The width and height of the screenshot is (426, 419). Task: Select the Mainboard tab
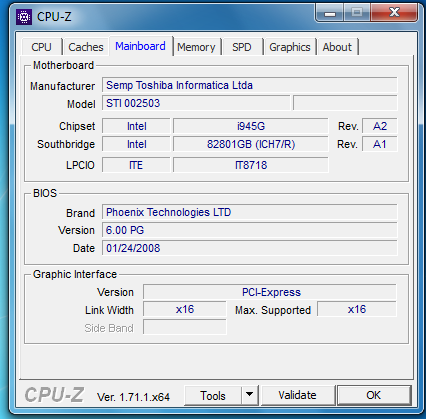pos(140,46)
